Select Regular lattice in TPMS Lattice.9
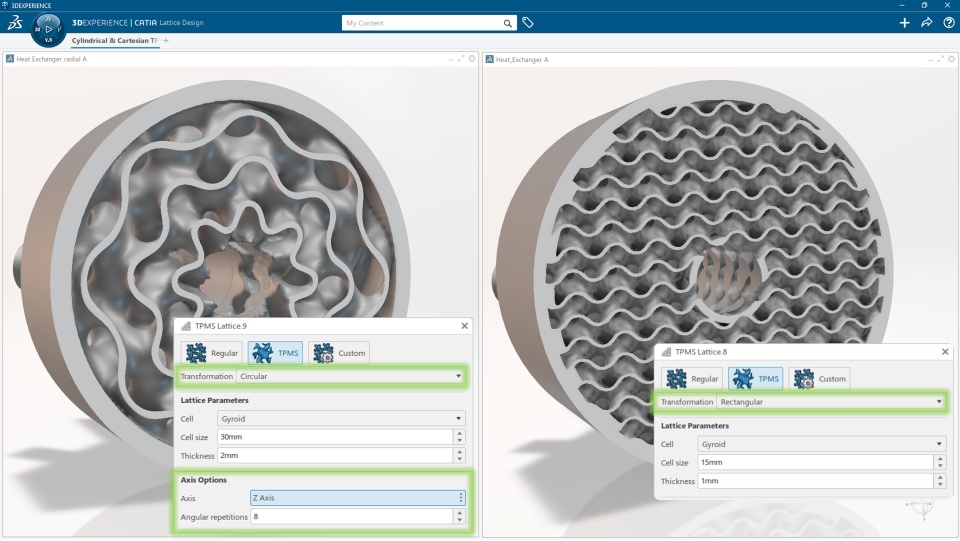 tap(212, 353)
